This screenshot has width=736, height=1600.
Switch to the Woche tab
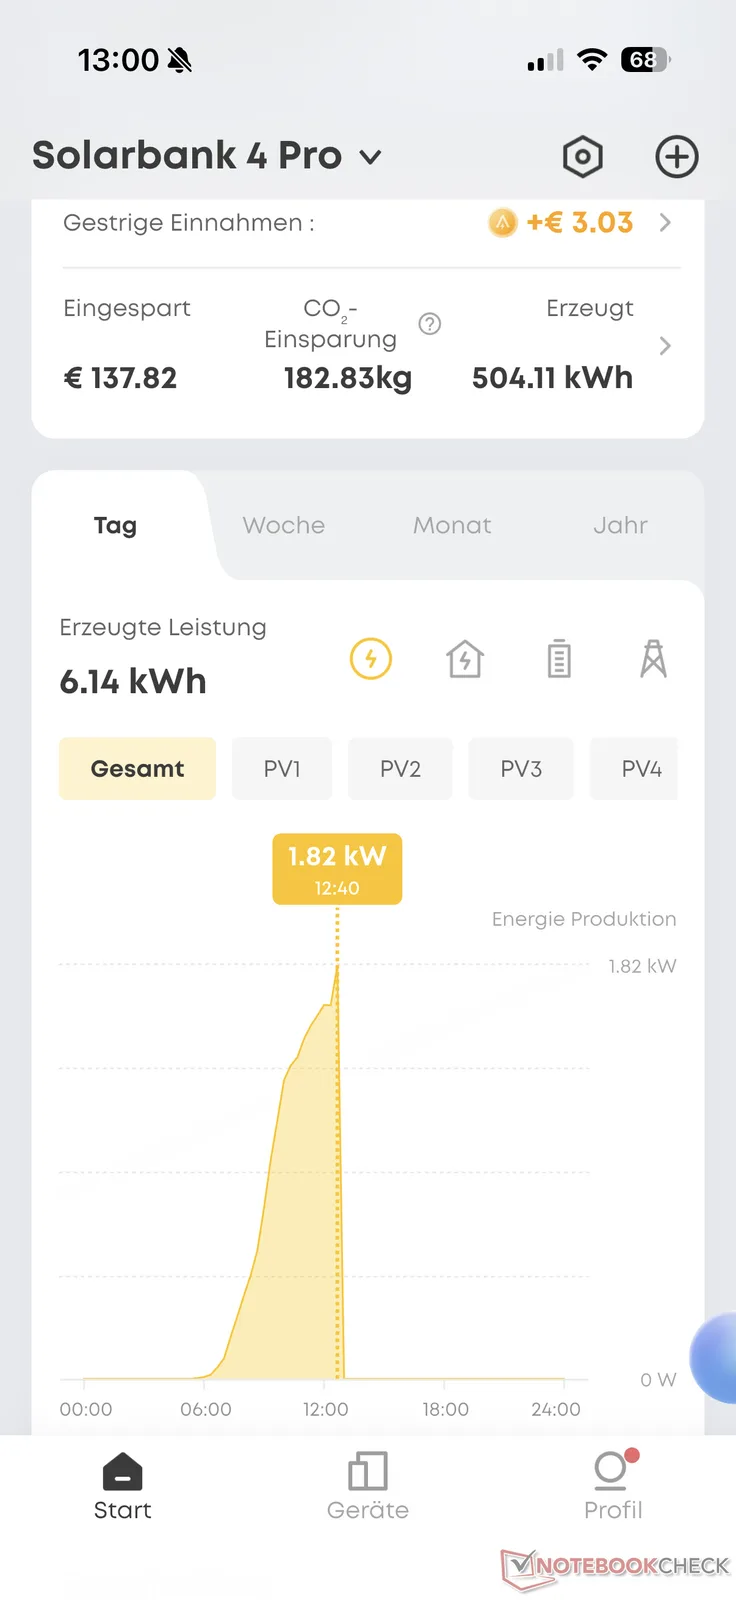click(x=284, y=525)
